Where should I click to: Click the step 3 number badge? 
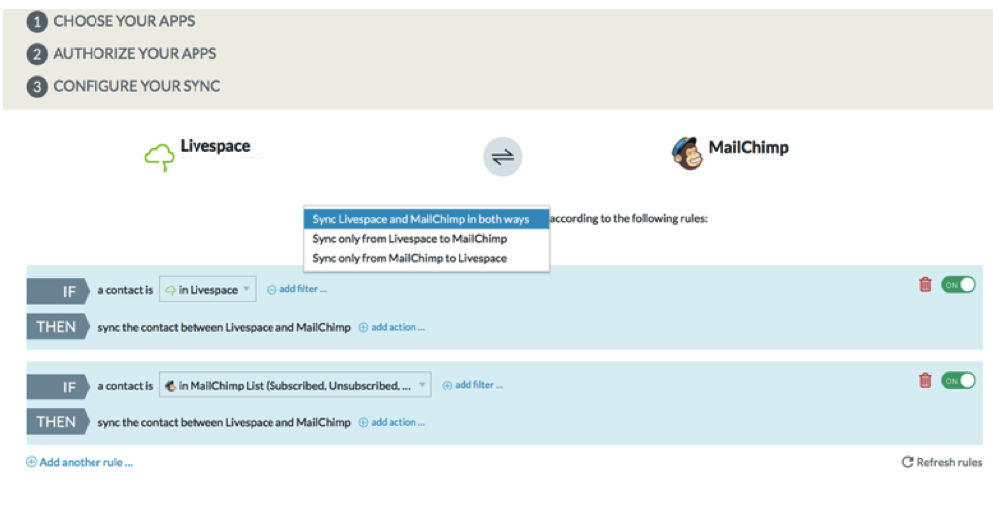pyautogui.click(x=37, y=87)
